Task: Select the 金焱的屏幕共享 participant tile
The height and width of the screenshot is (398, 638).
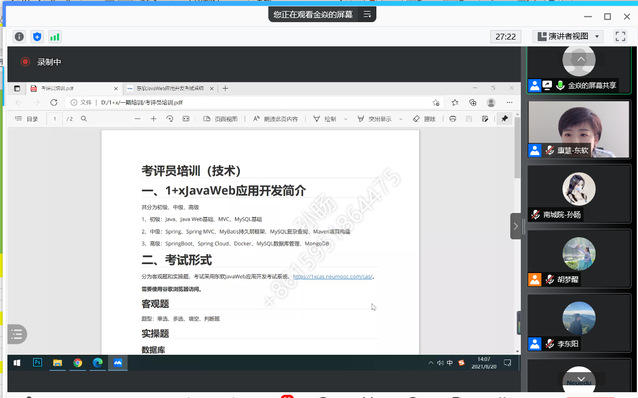Action: (x=579, y=70)
